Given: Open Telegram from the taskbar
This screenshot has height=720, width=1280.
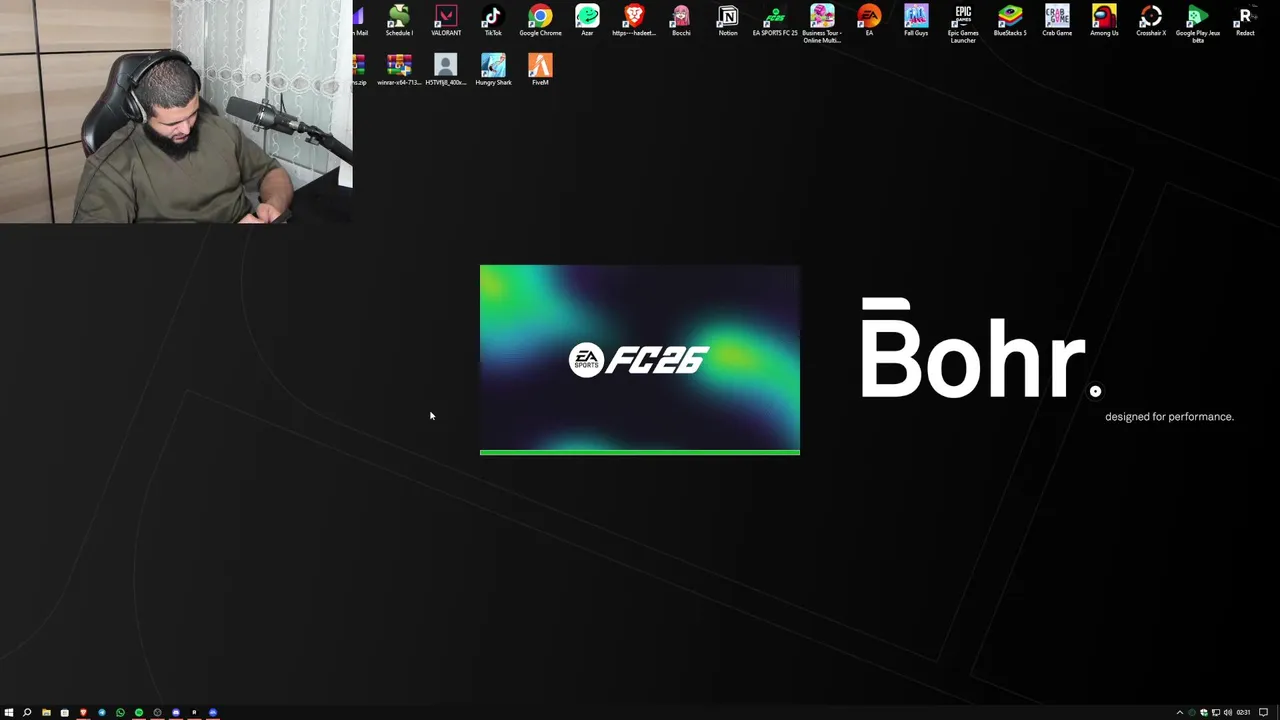Looking at the screenshot, I should [102, 712].
